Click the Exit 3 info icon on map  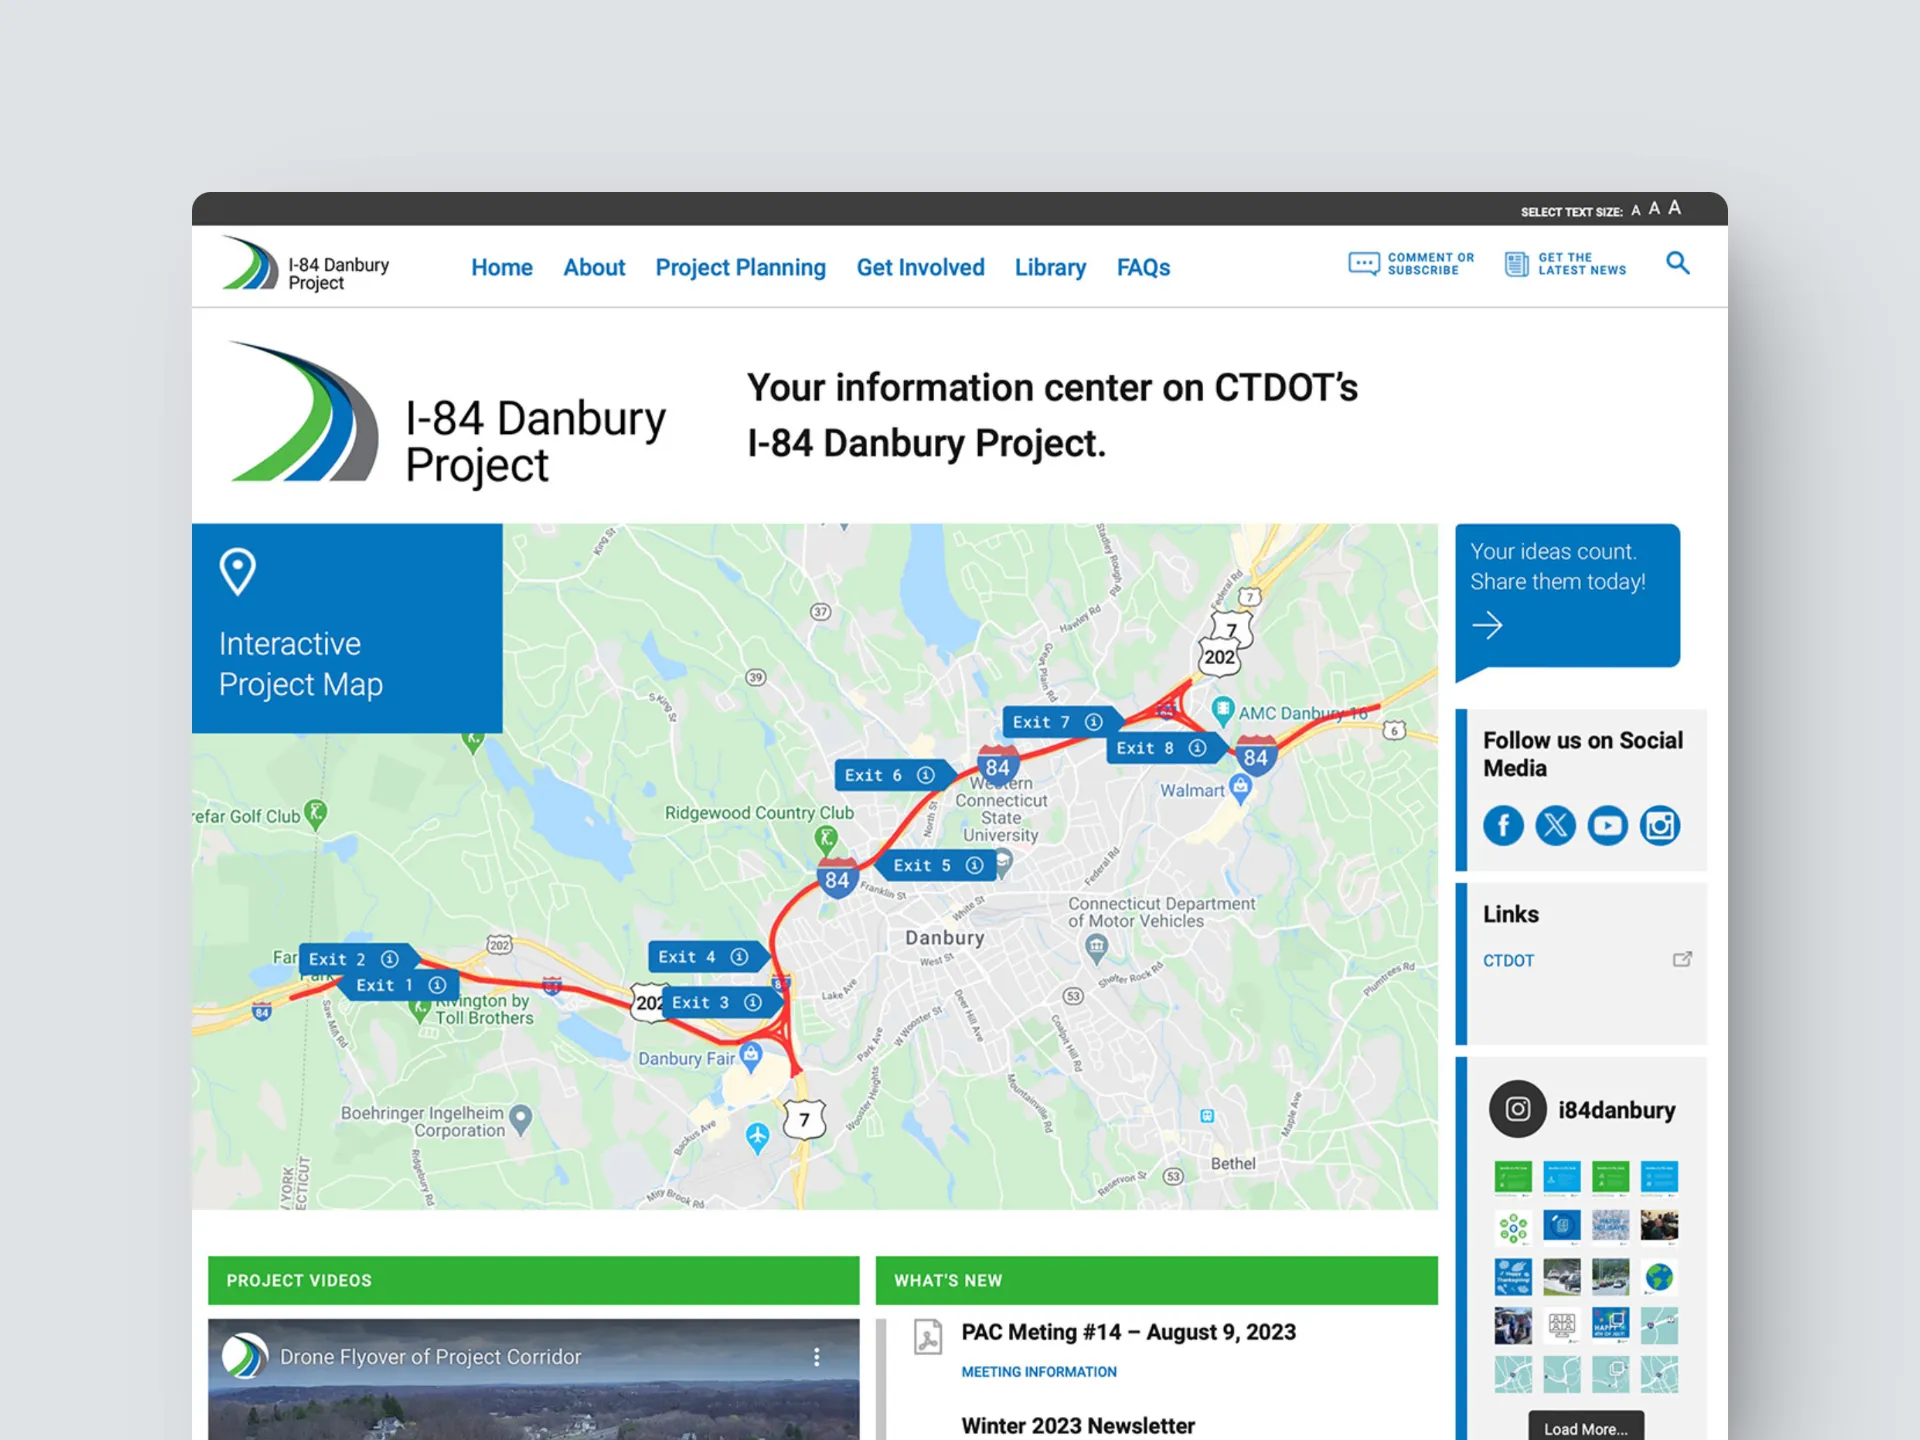coord(753,1002)
